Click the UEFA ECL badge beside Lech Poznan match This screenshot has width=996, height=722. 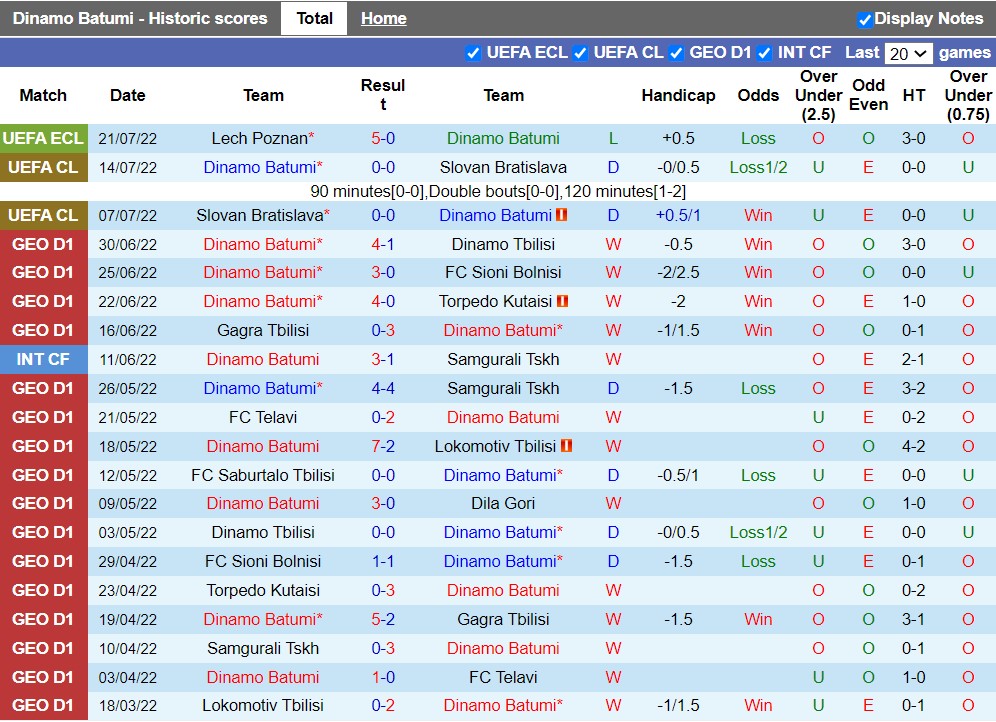44,138
